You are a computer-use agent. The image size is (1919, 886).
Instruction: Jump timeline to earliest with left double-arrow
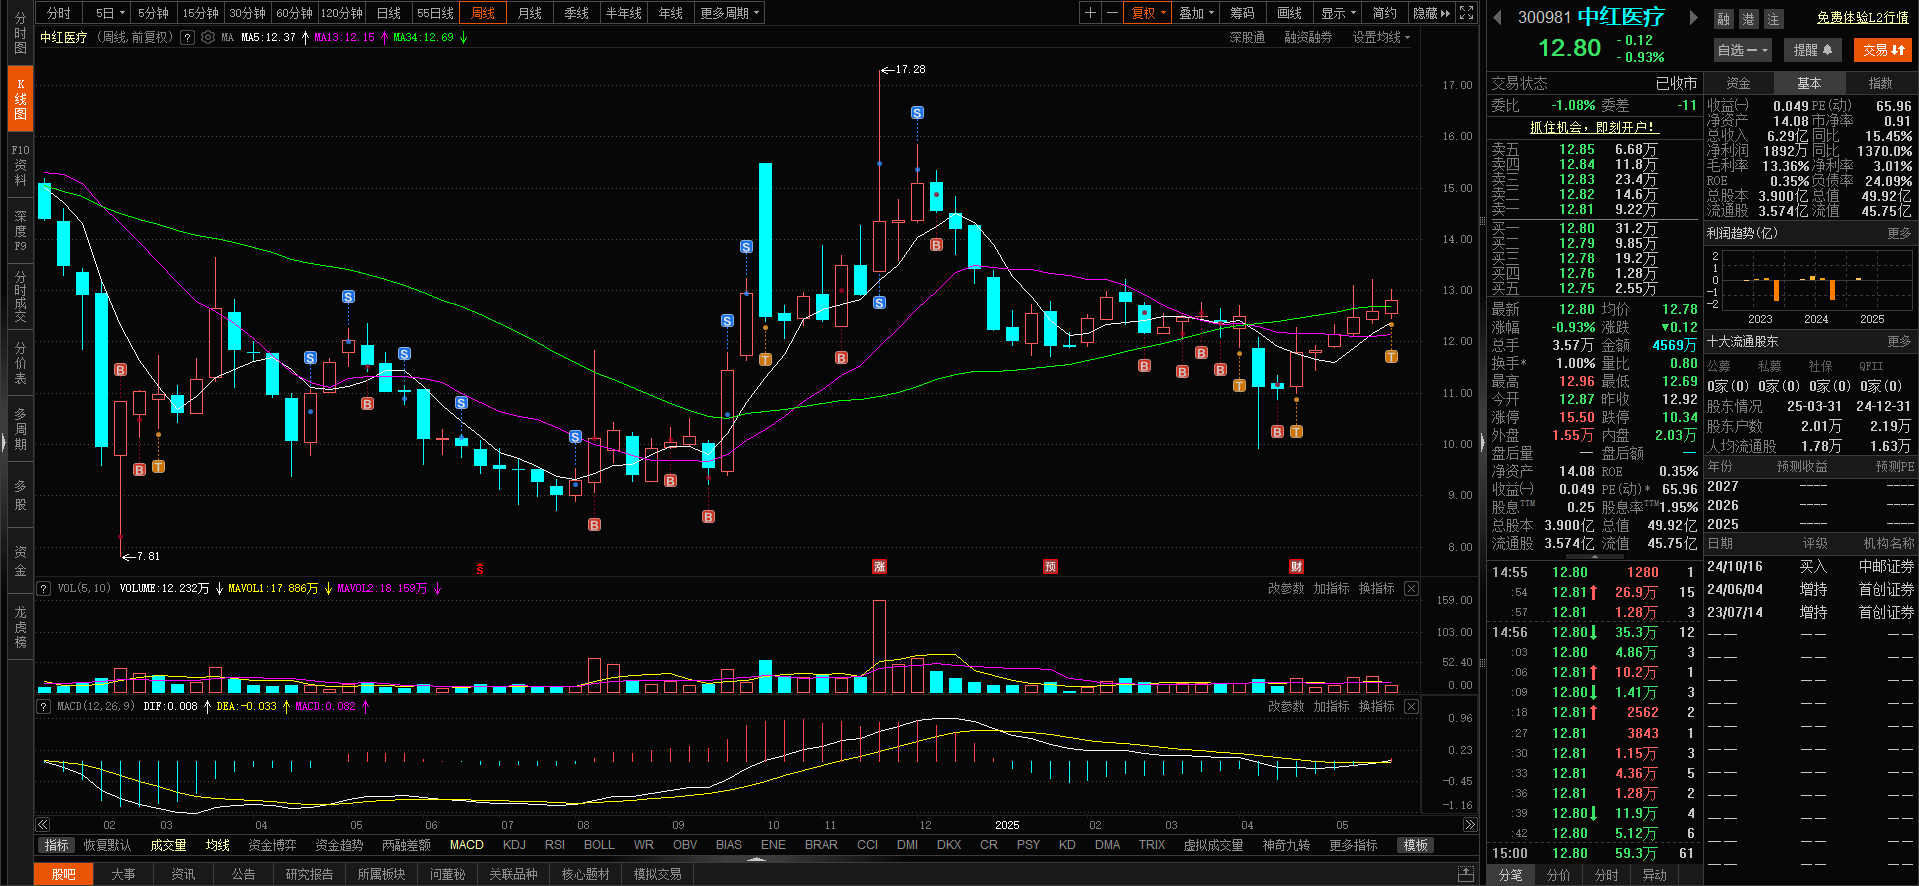coord(43,825)
